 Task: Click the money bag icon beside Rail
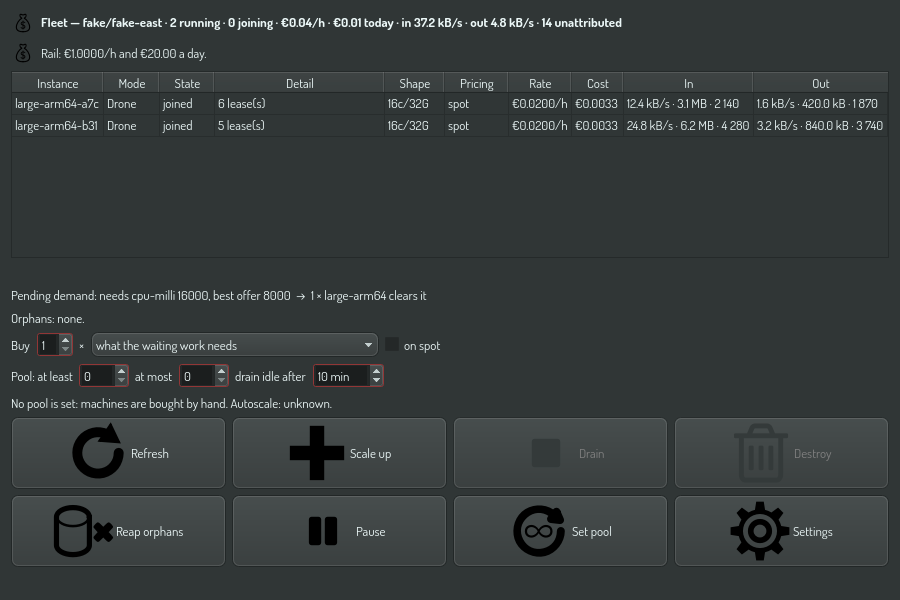coord(23,53)
